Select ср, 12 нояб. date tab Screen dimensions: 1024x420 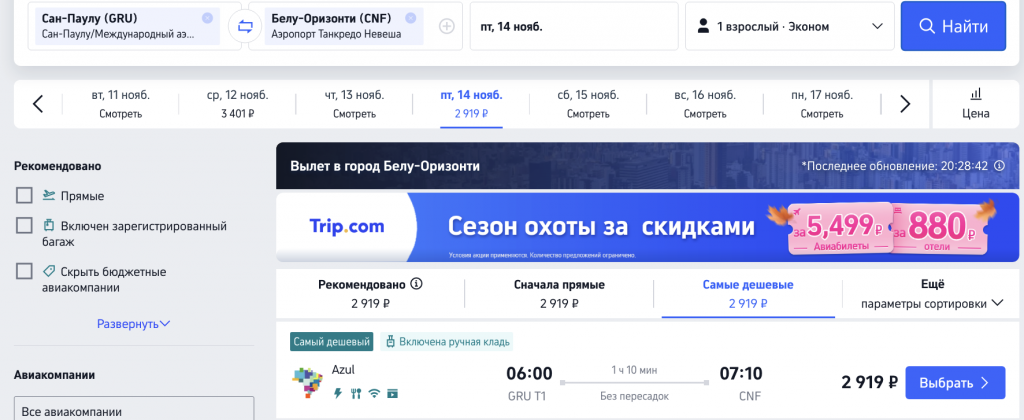click(237, 104)
